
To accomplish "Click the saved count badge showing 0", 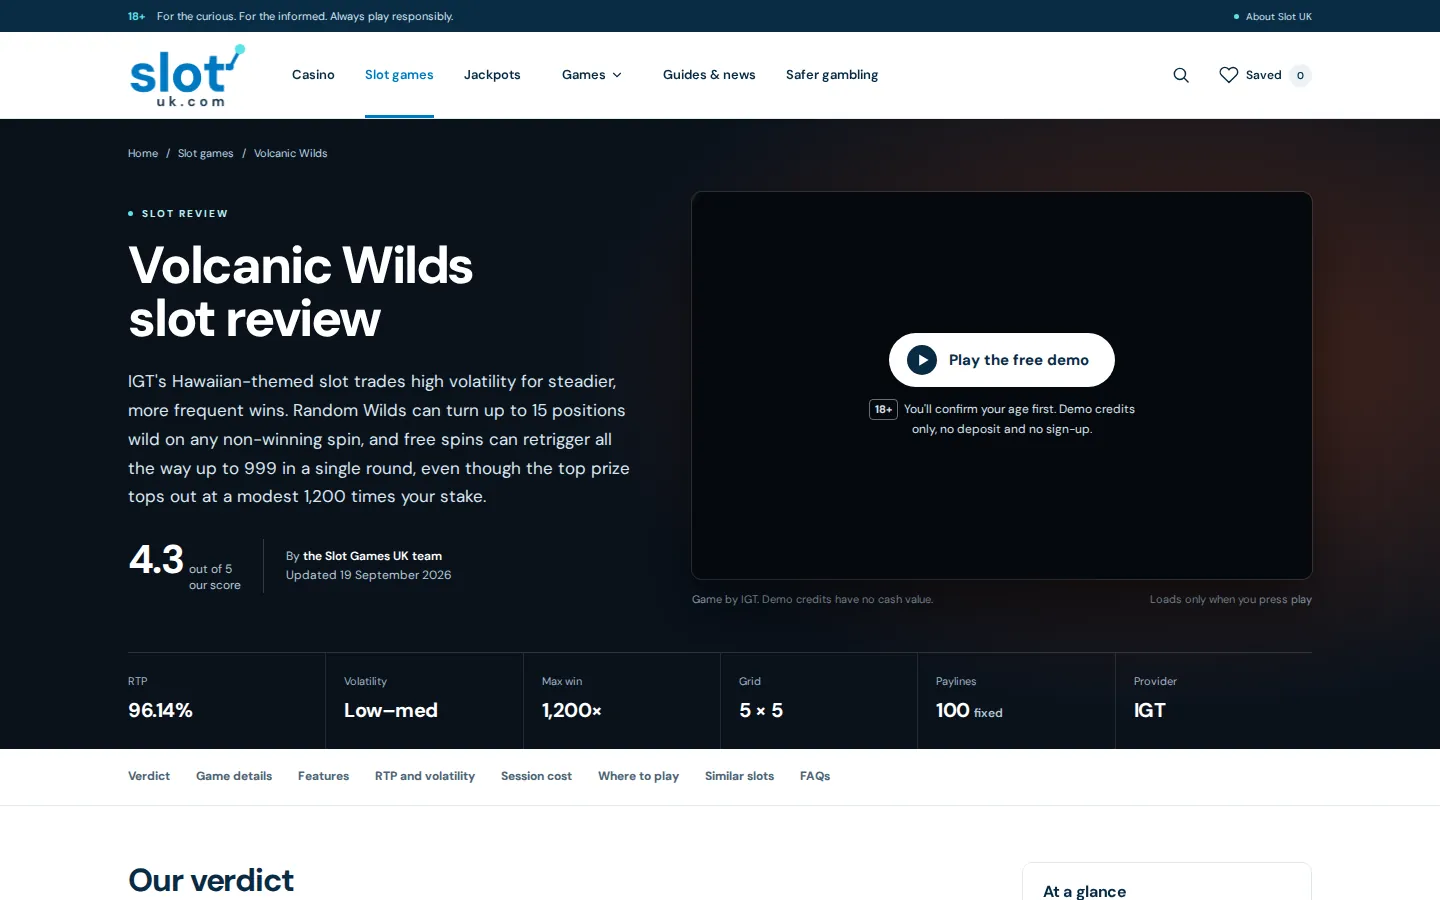I will (1300, 75).
